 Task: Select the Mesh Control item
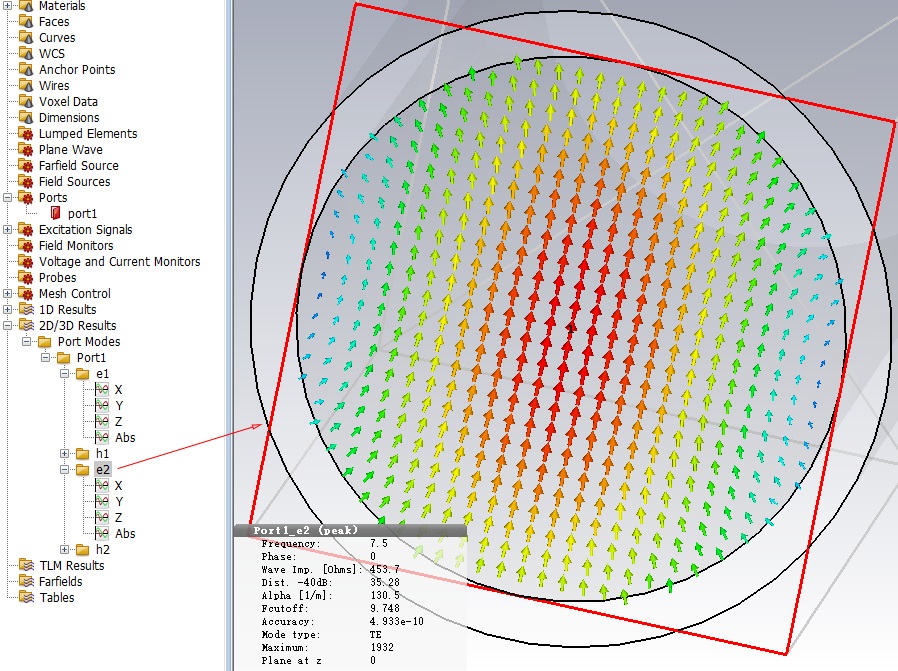pos(74,294)
